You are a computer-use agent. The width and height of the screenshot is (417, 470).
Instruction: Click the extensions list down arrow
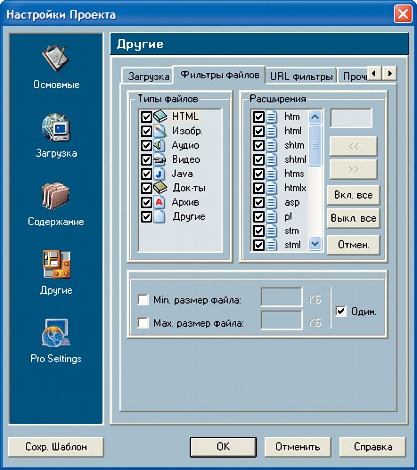tap(315, 244)
